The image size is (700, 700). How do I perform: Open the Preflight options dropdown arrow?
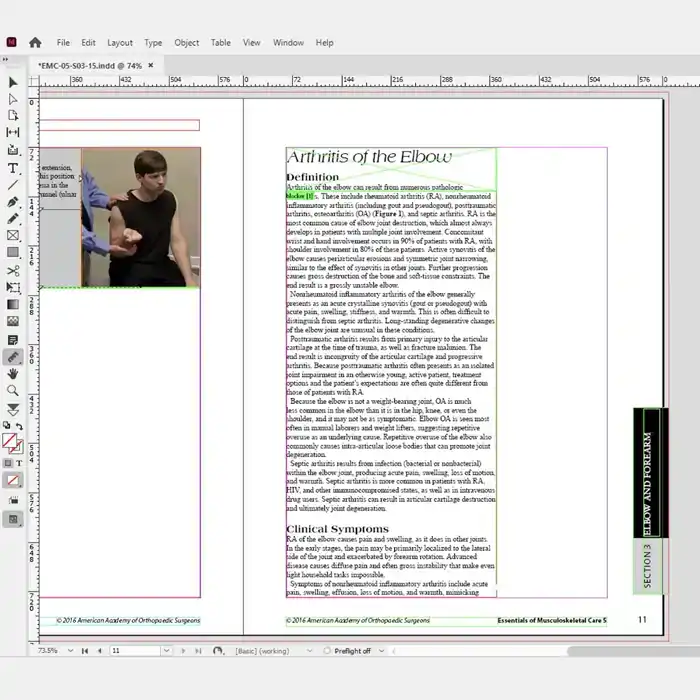pos(382,651)
